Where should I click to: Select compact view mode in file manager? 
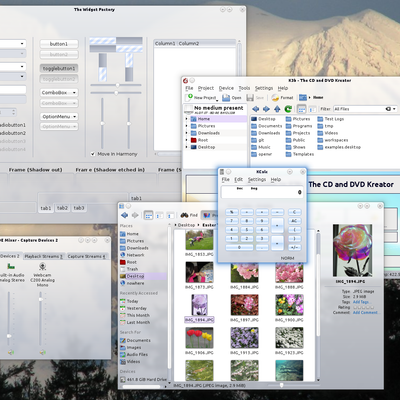(160, 215)
